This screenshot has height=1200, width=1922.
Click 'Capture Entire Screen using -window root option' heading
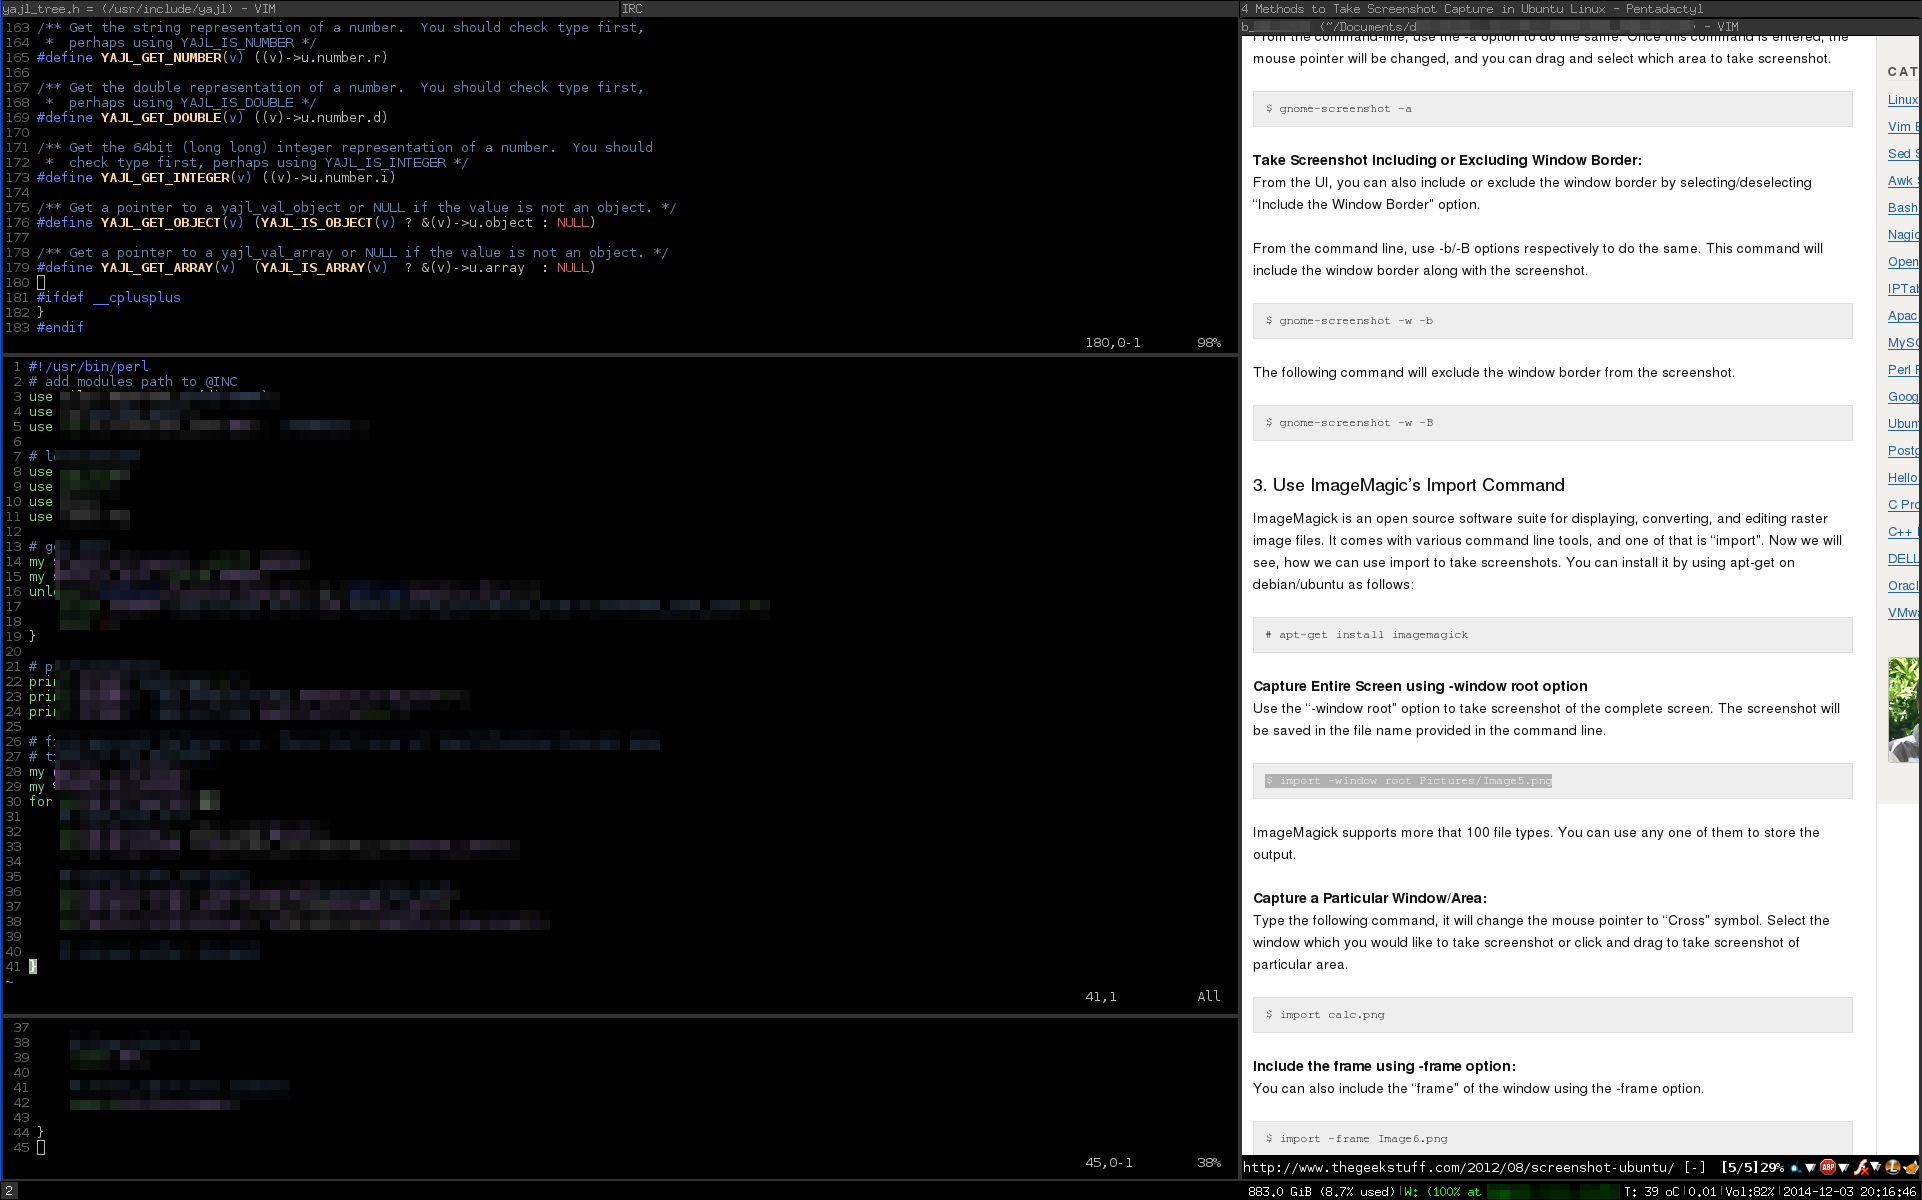1420,686
